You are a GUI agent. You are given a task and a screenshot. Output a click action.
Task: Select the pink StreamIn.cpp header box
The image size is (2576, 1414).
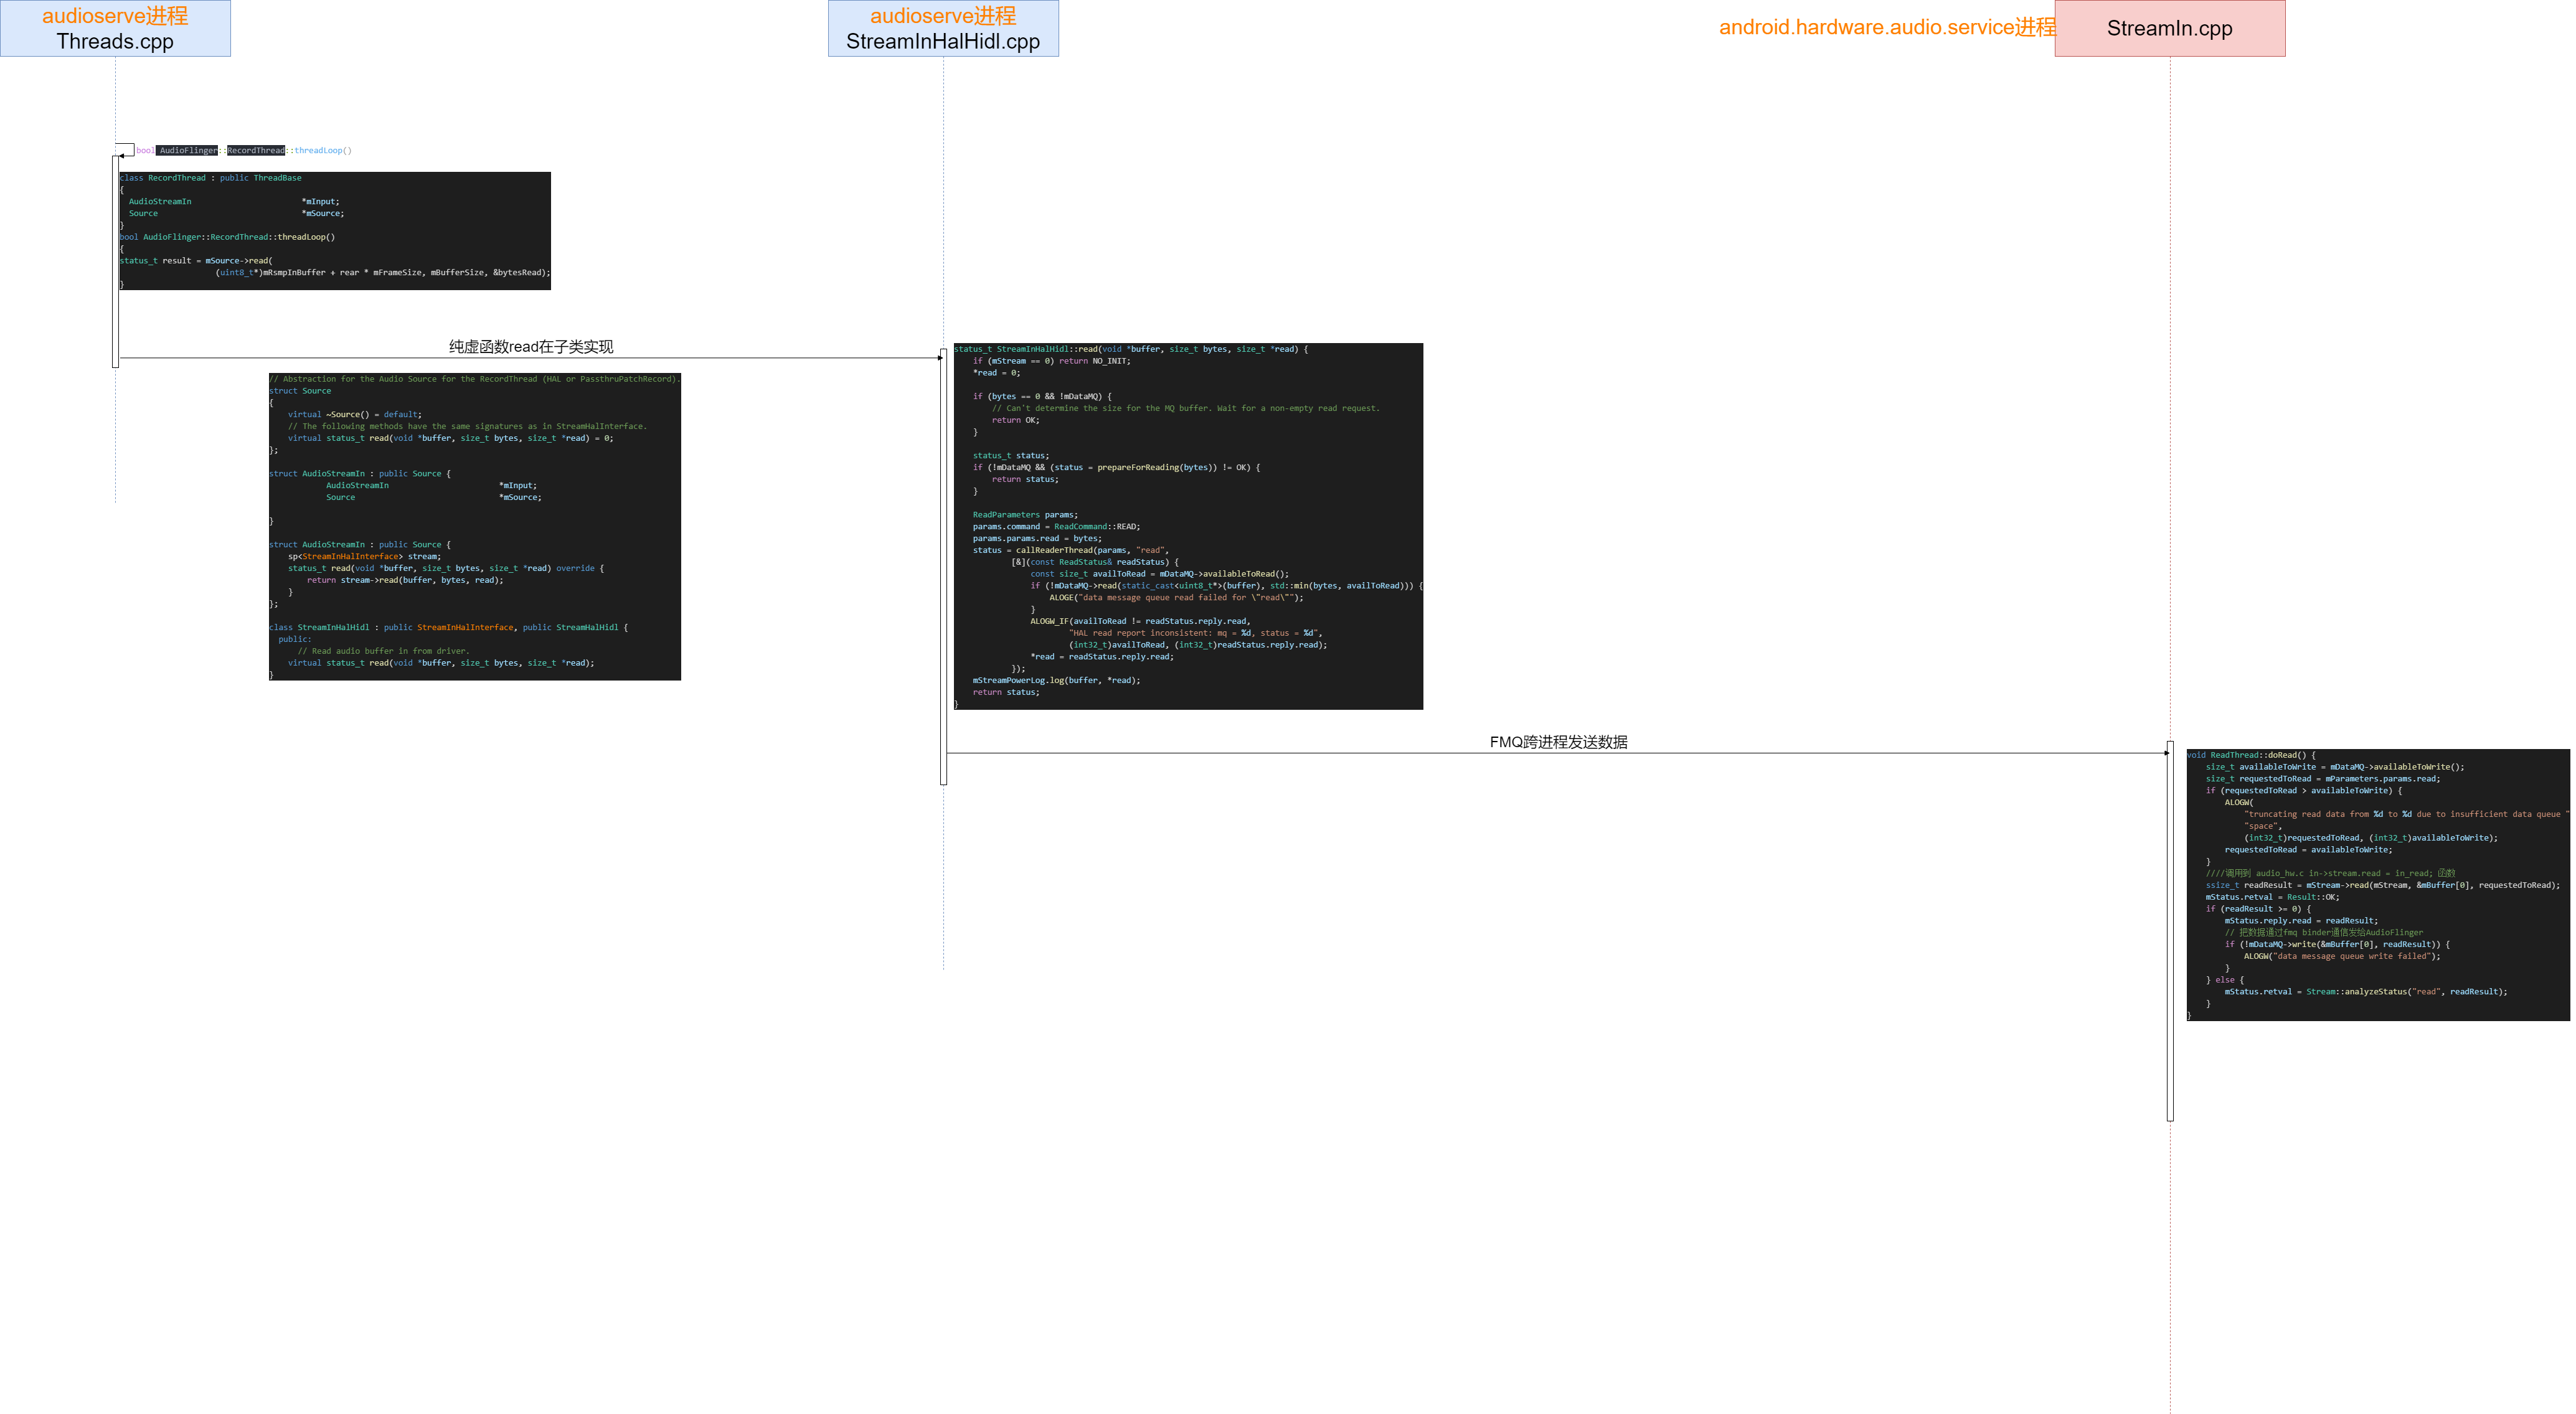pyautogui.click(x=2169, y=28)
